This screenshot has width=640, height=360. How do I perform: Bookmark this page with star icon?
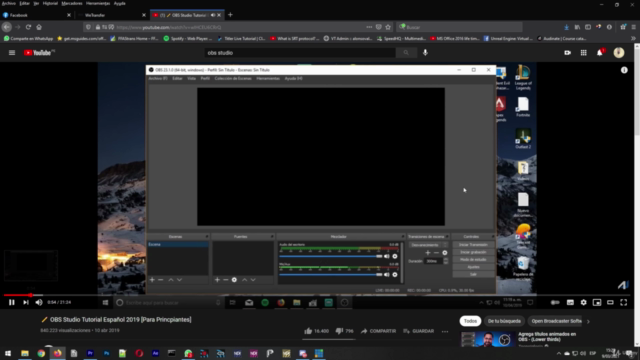coord(388,27)
